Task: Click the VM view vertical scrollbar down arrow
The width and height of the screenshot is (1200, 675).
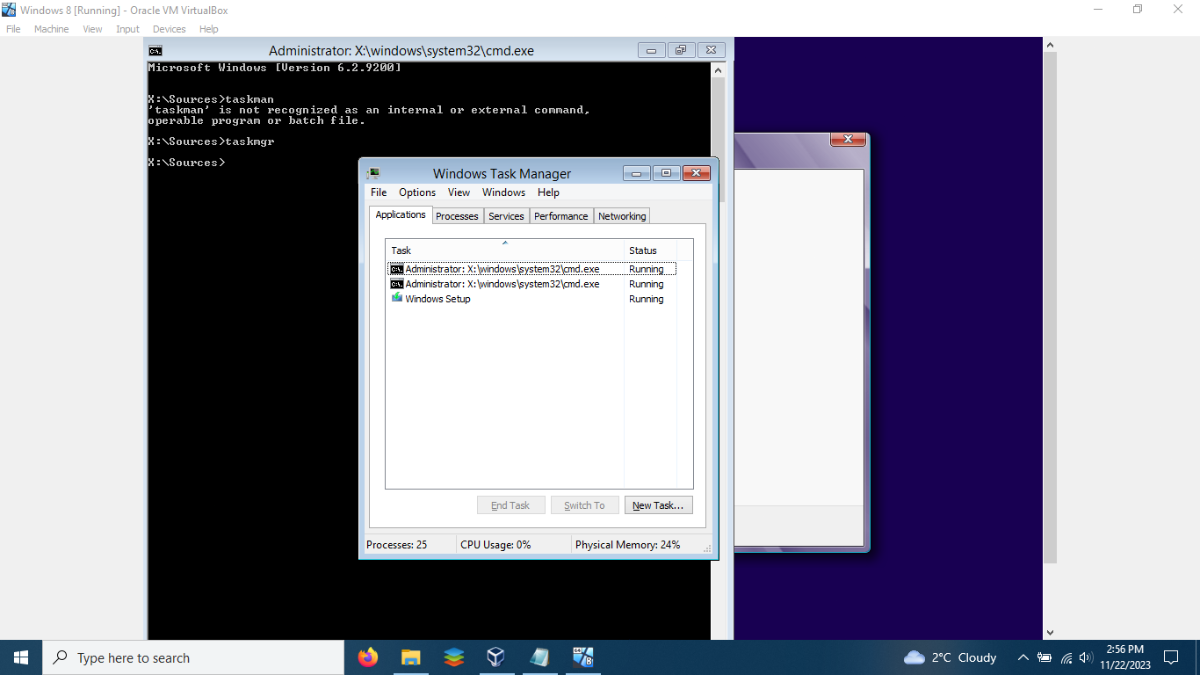Action: click(x=1049, y=632)
